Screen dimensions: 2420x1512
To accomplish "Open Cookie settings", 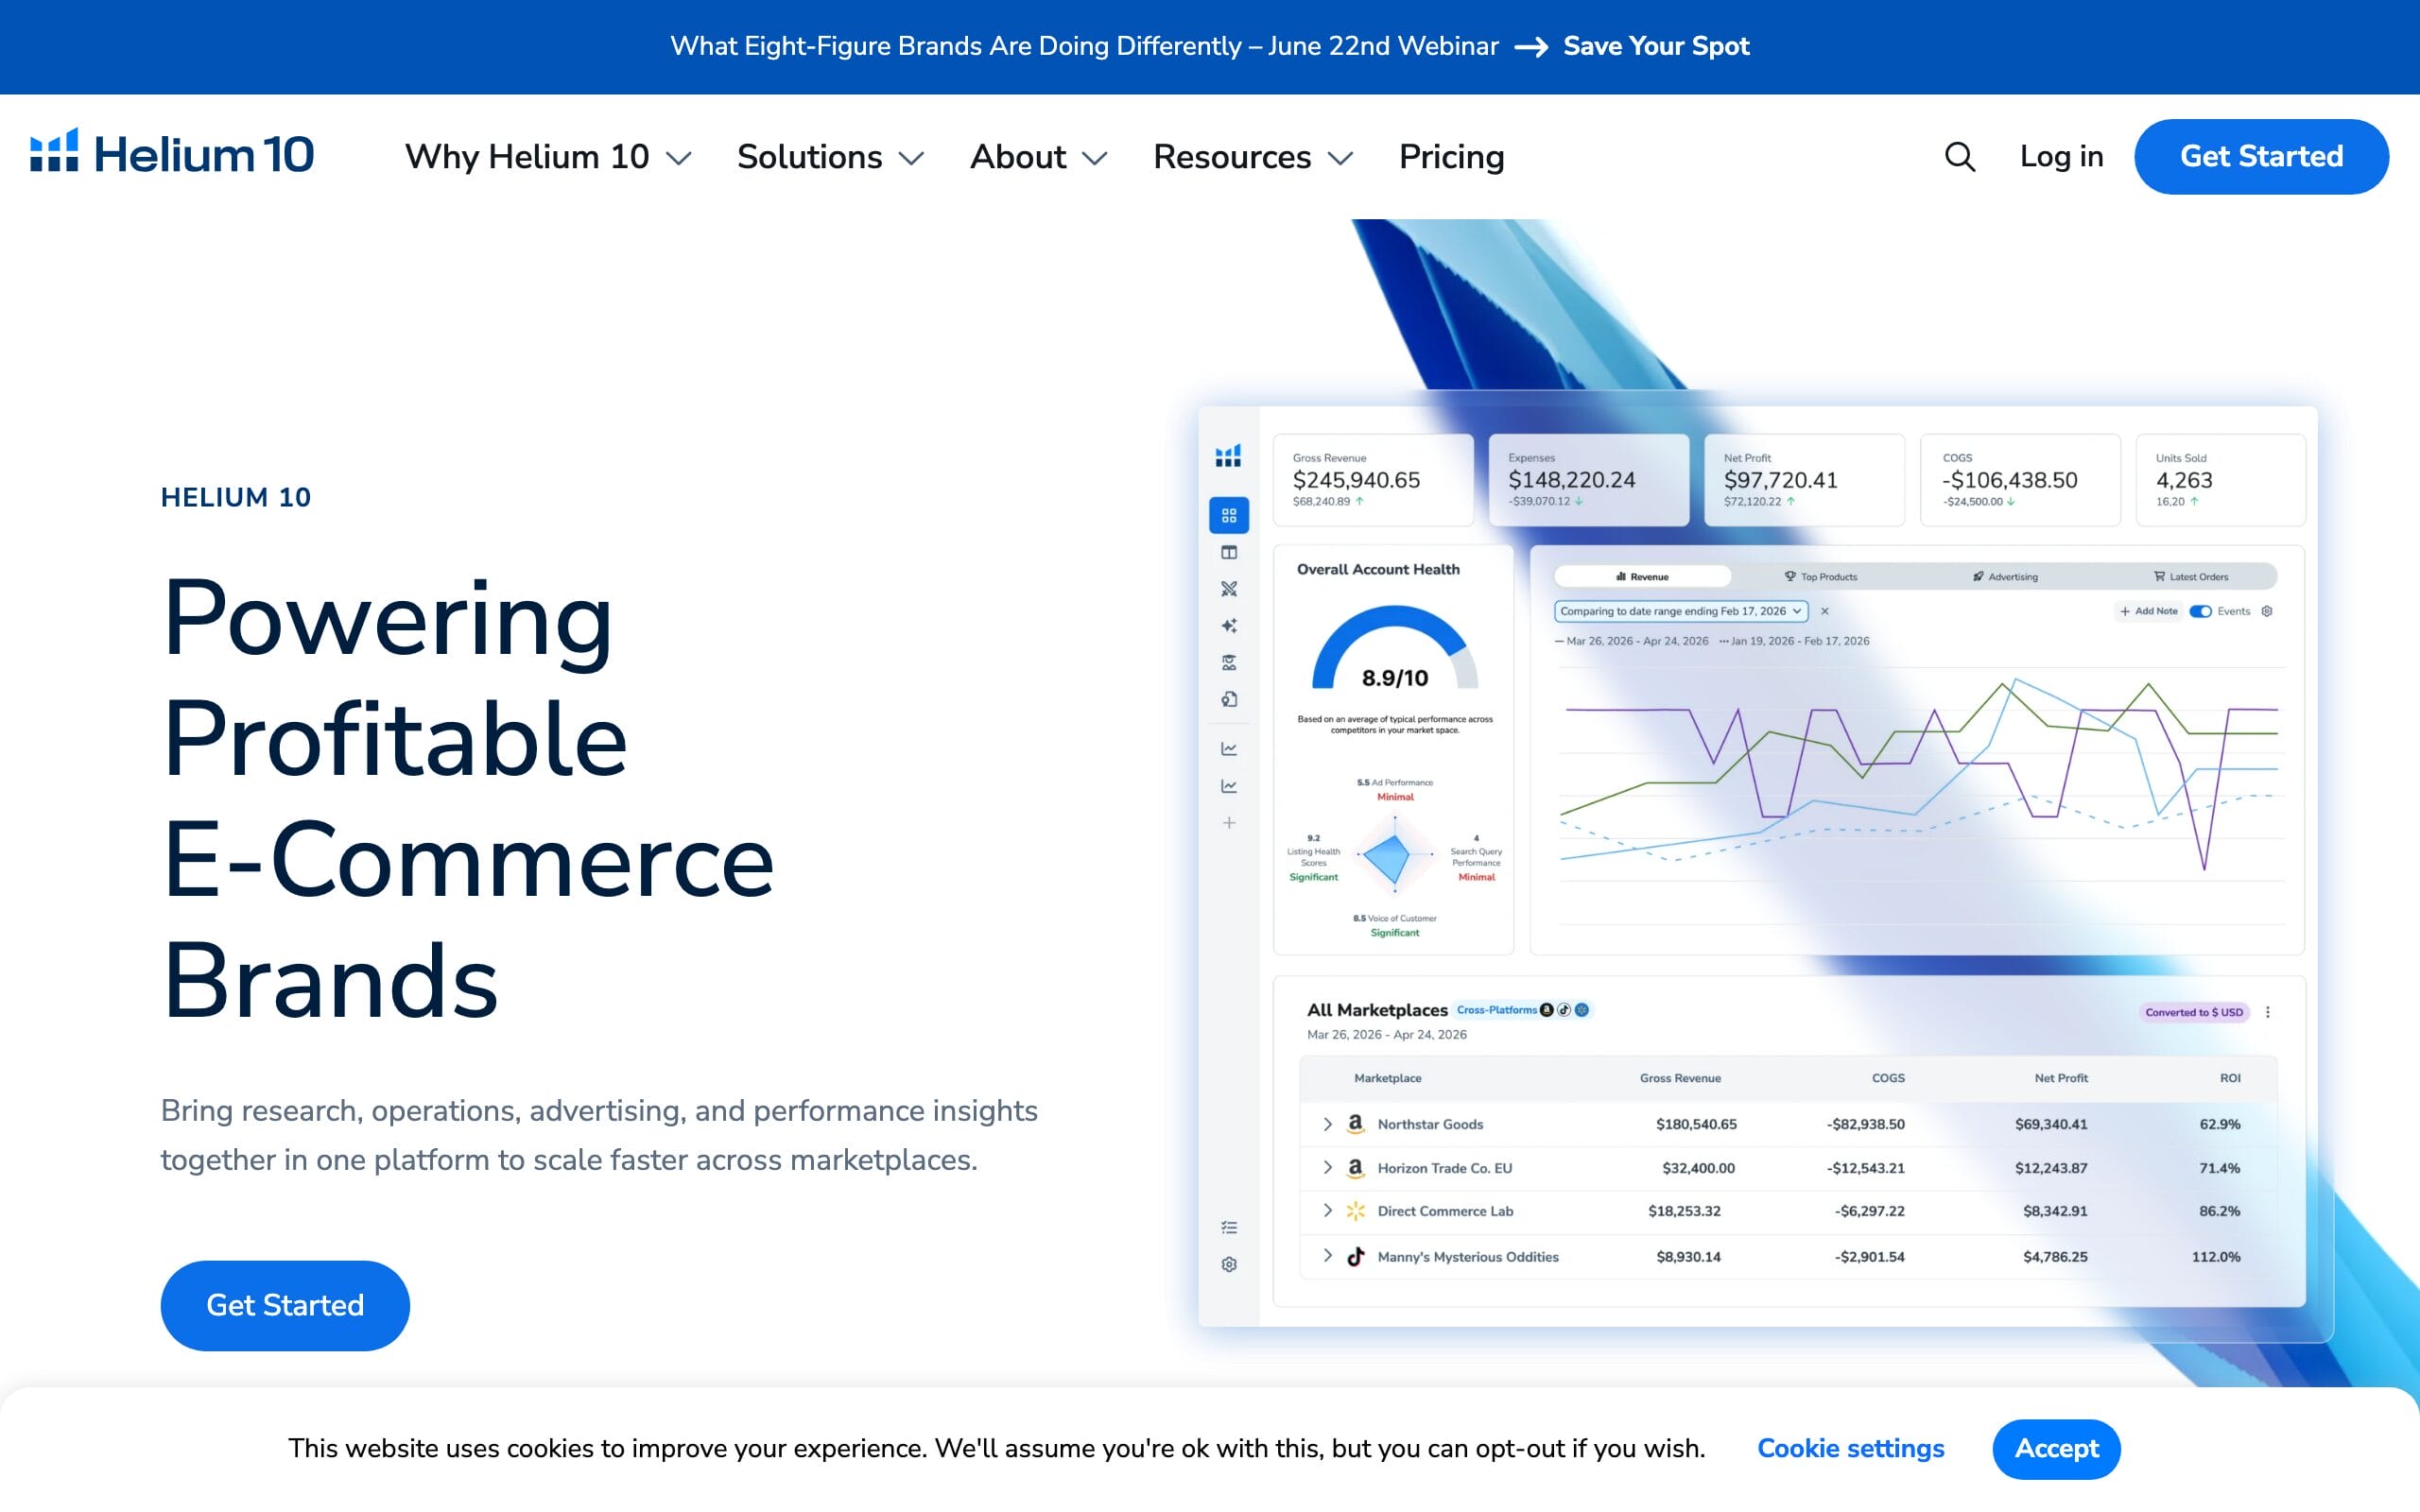I will pos(1850,1448).
